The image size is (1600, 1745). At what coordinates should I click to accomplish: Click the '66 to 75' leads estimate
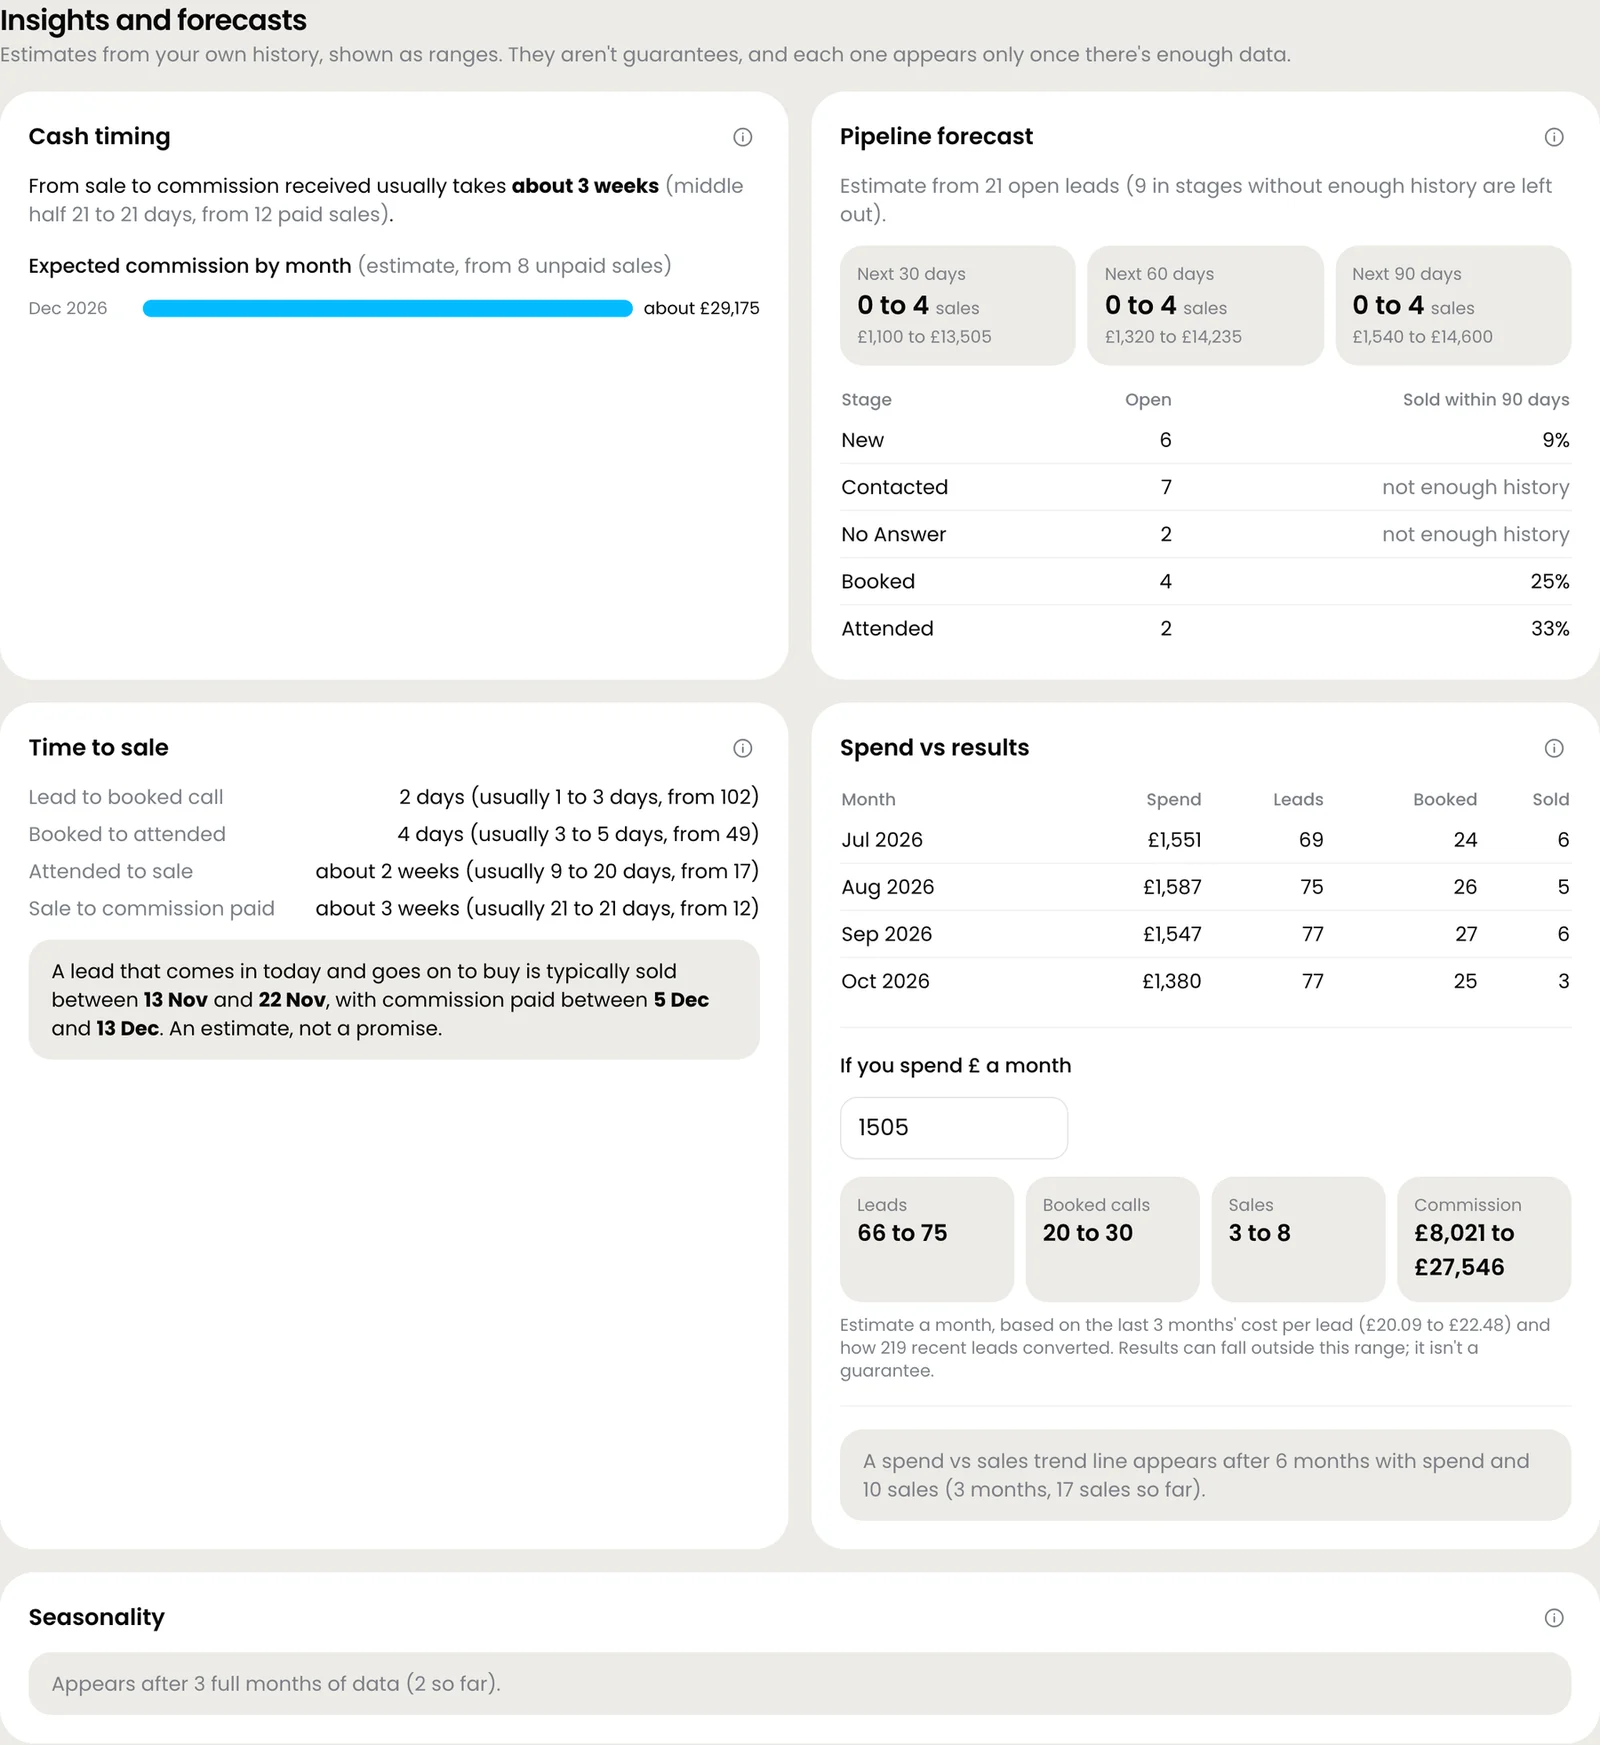(902, 1233)
